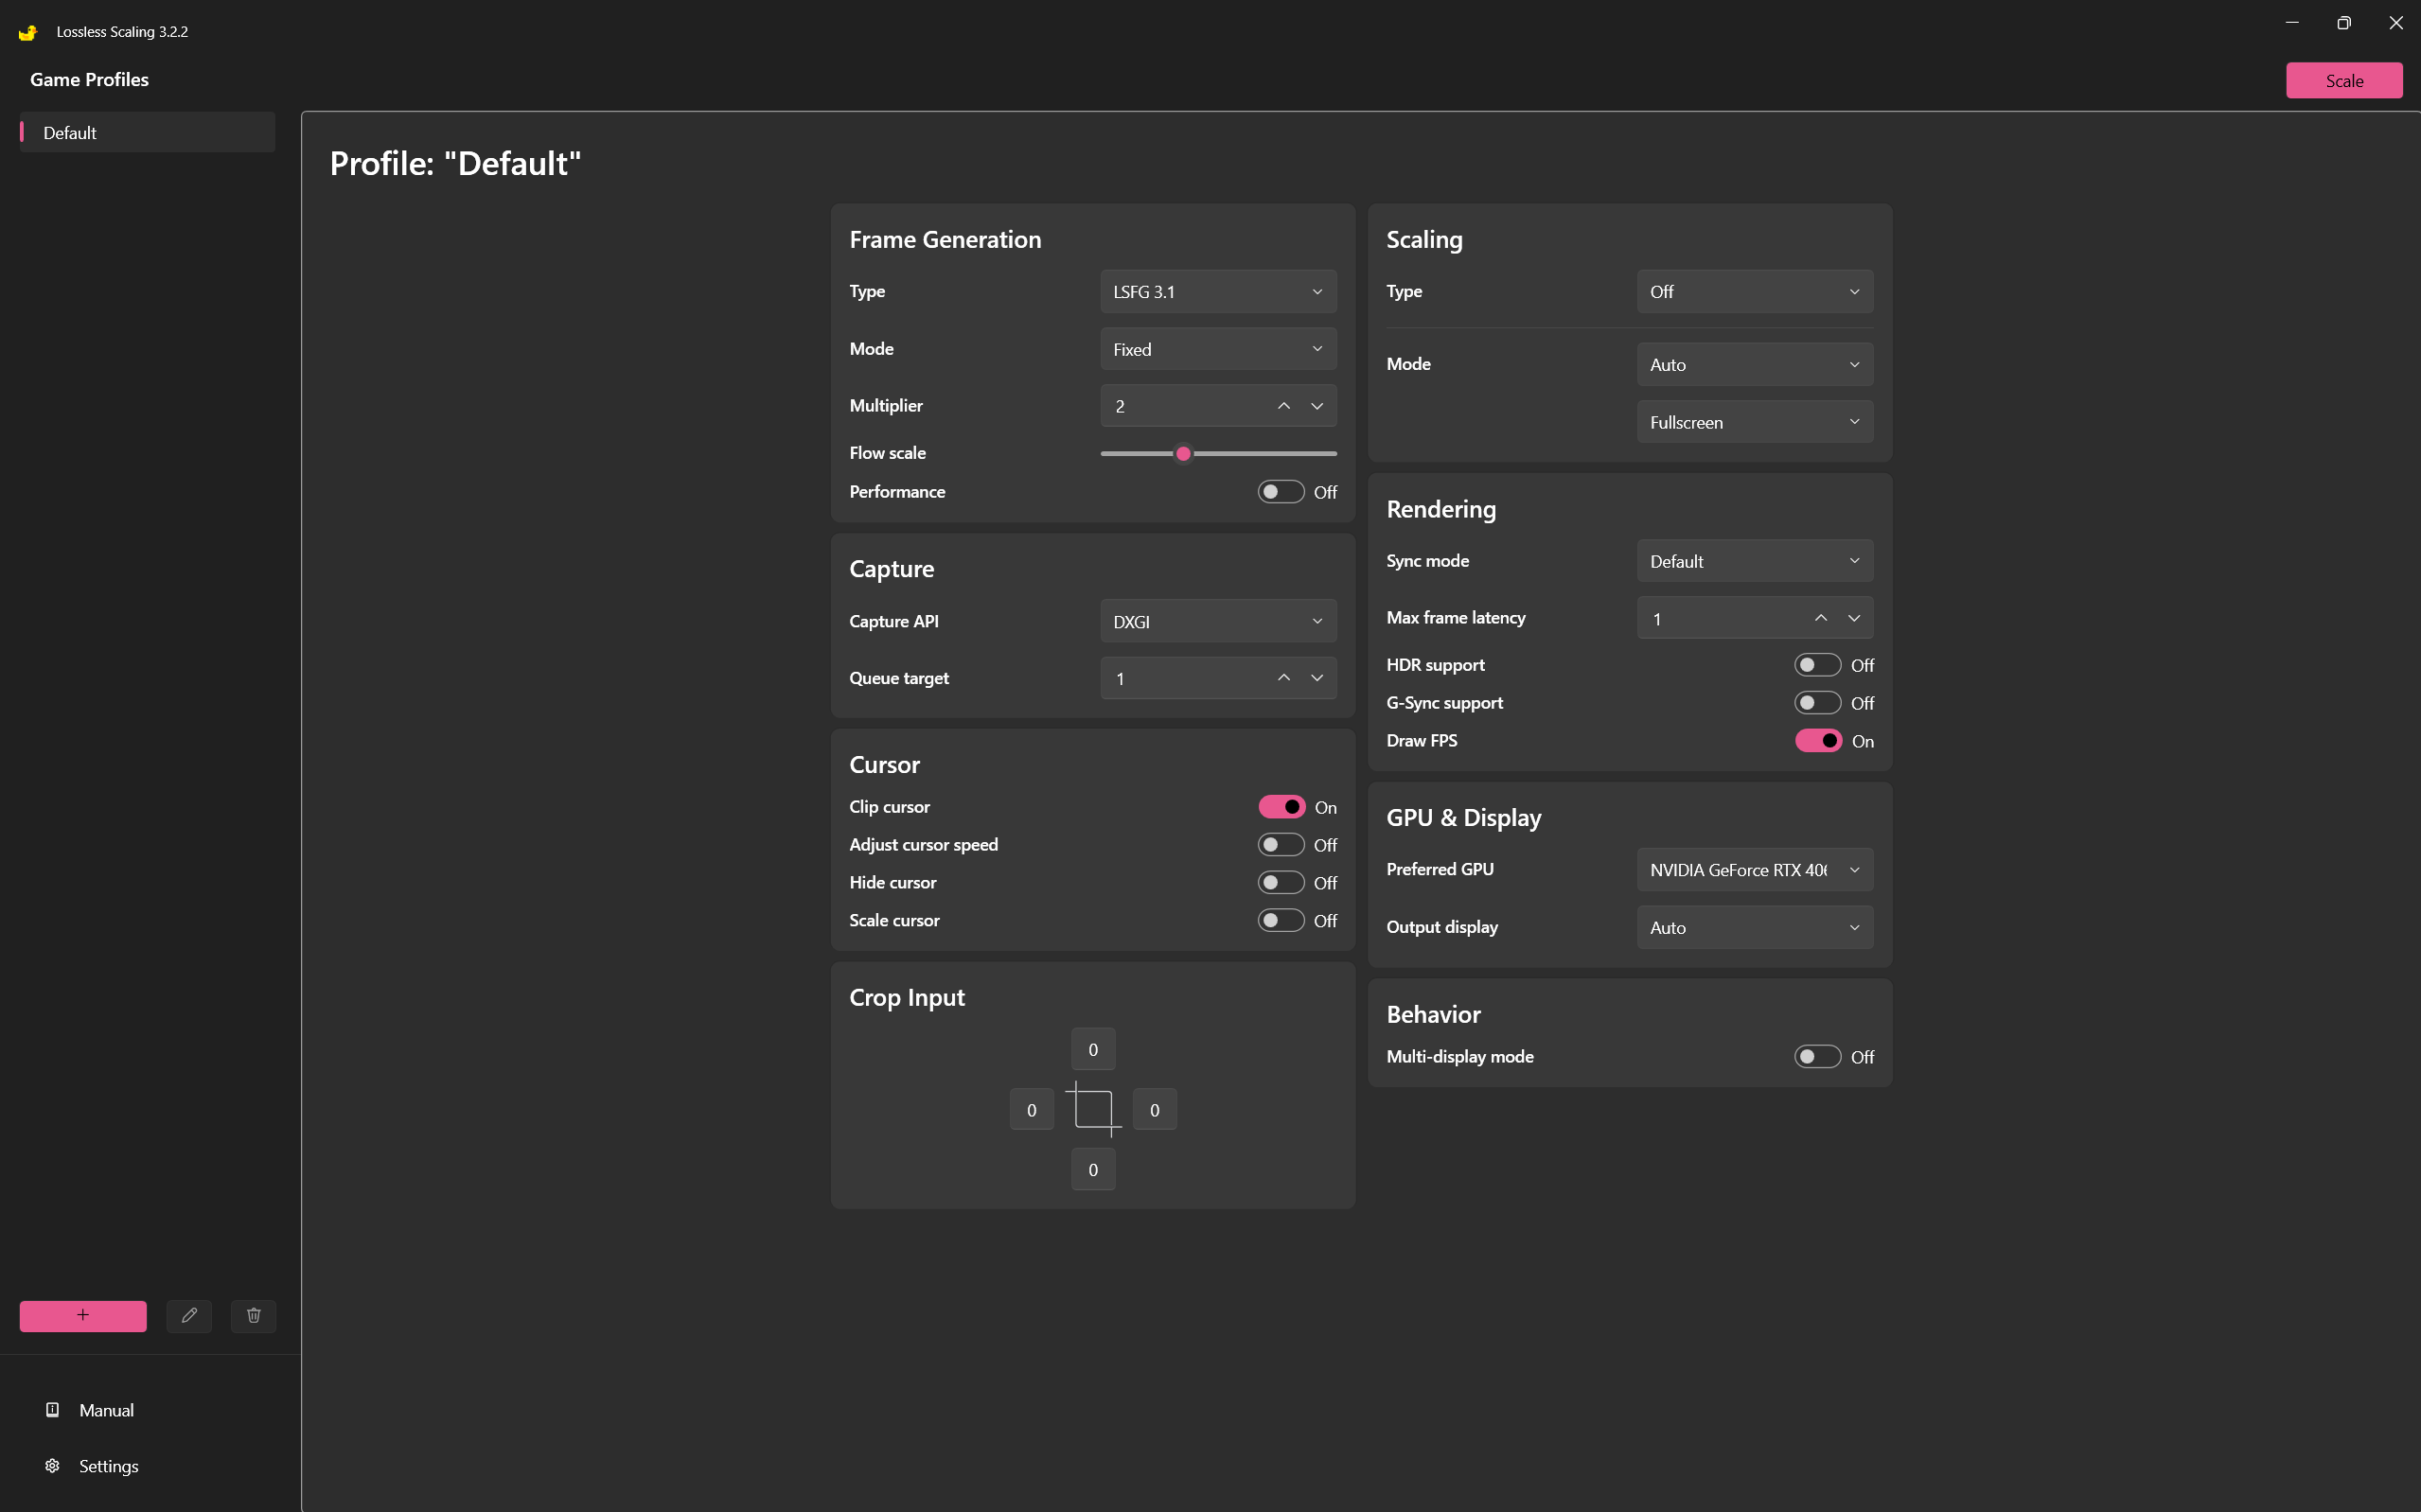The height and width of the screenshot is (1512, 2421).
Task: Click the add new profile plus button
Action: tap(83, 1315)
